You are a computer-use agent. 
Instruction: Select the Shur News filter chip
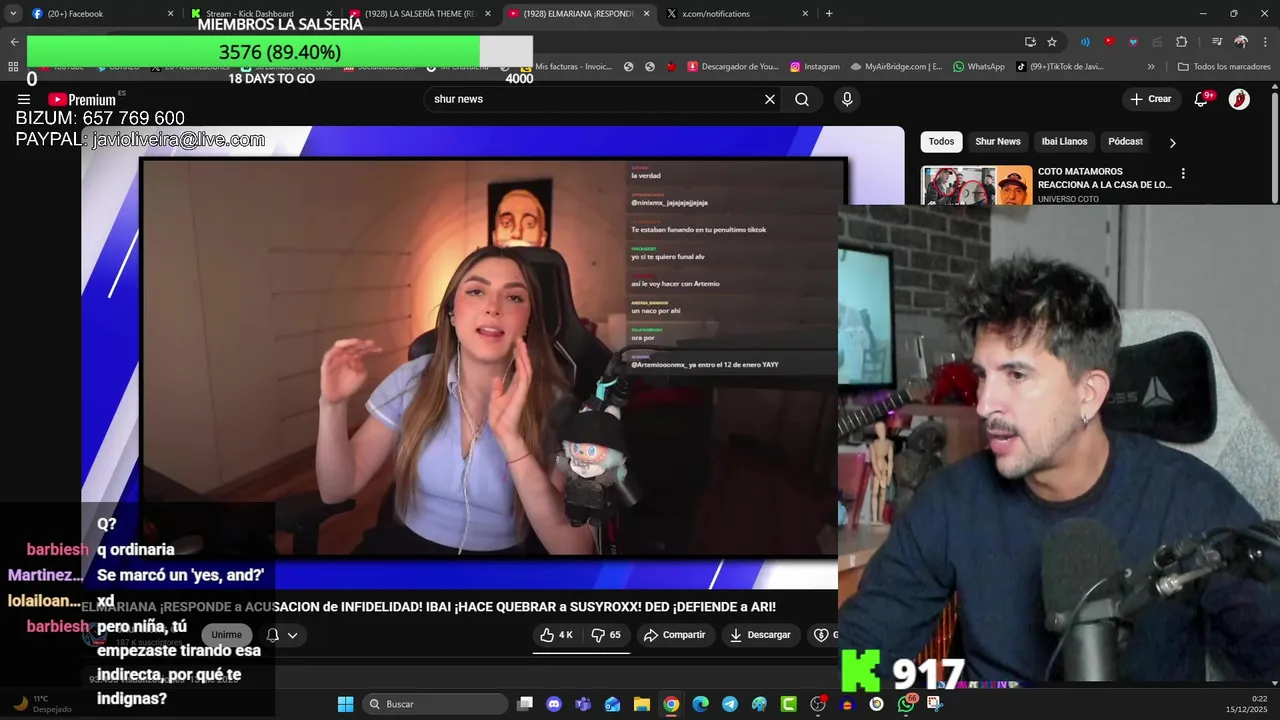(x=998, y=142)
